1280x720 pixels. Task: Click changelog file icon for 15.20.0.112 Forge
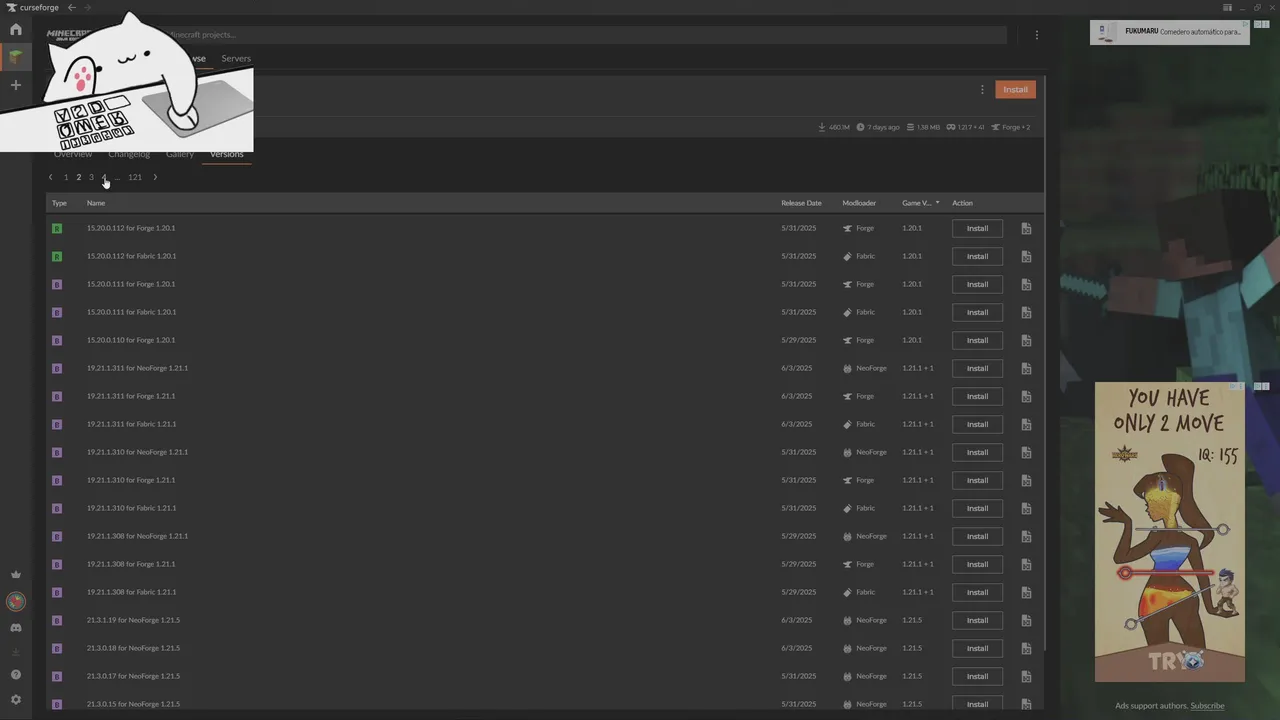(x=1026, y=228)
